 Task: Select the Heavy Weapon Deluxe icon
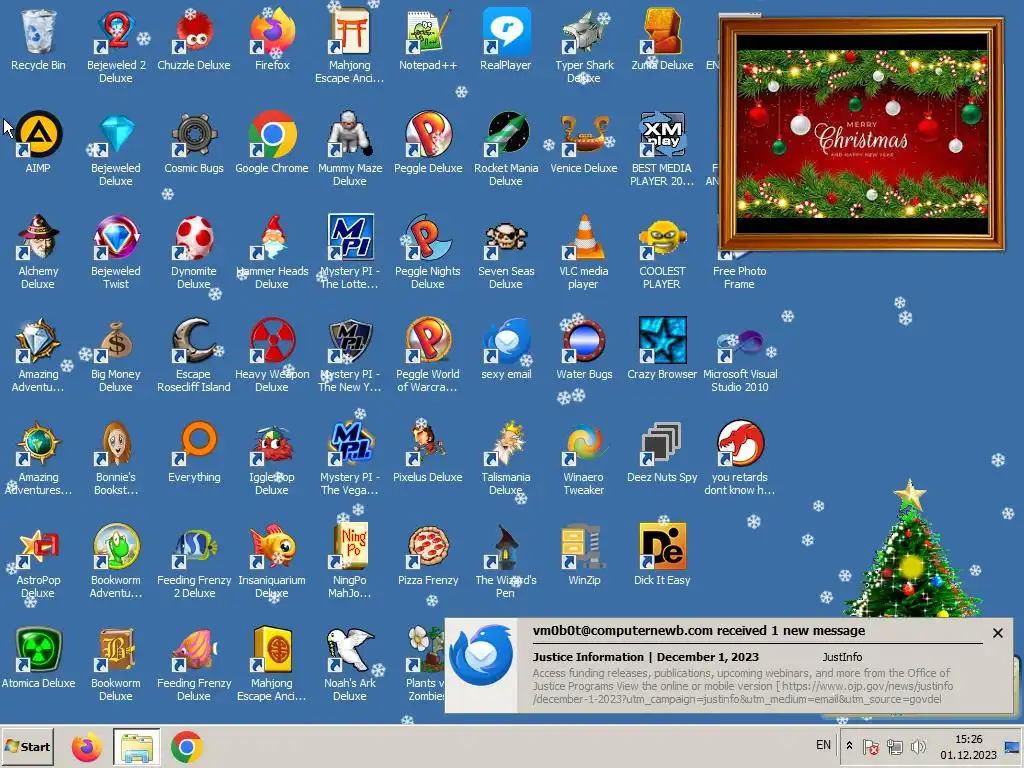(272, 354)
